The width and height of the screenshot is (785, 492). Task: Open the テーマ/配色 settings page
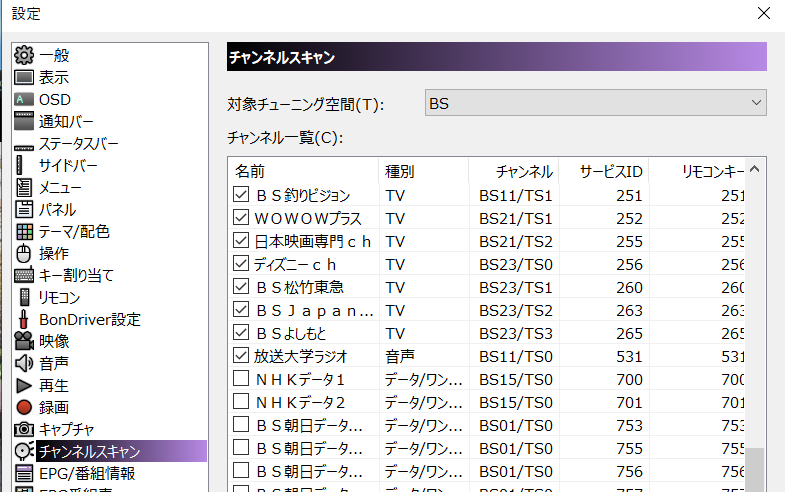(x=74, y=231)
